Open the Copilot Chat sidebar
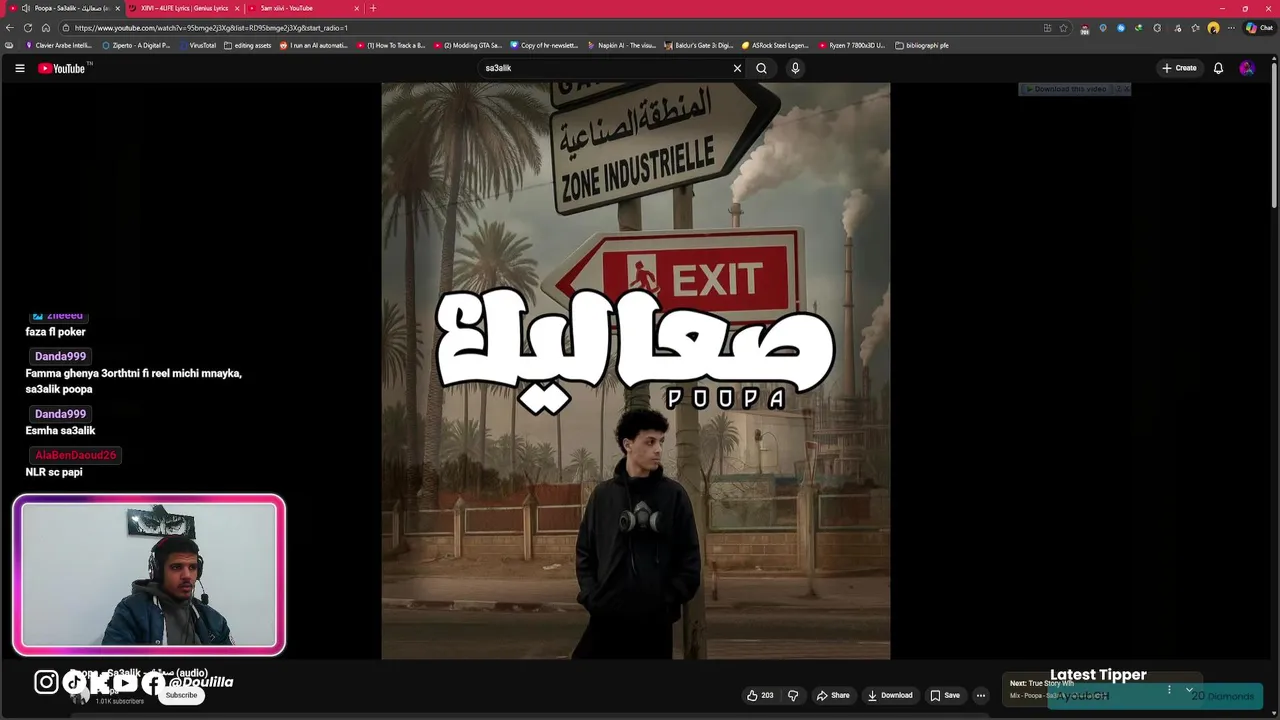1280x720 pixels. [1258, 28]
